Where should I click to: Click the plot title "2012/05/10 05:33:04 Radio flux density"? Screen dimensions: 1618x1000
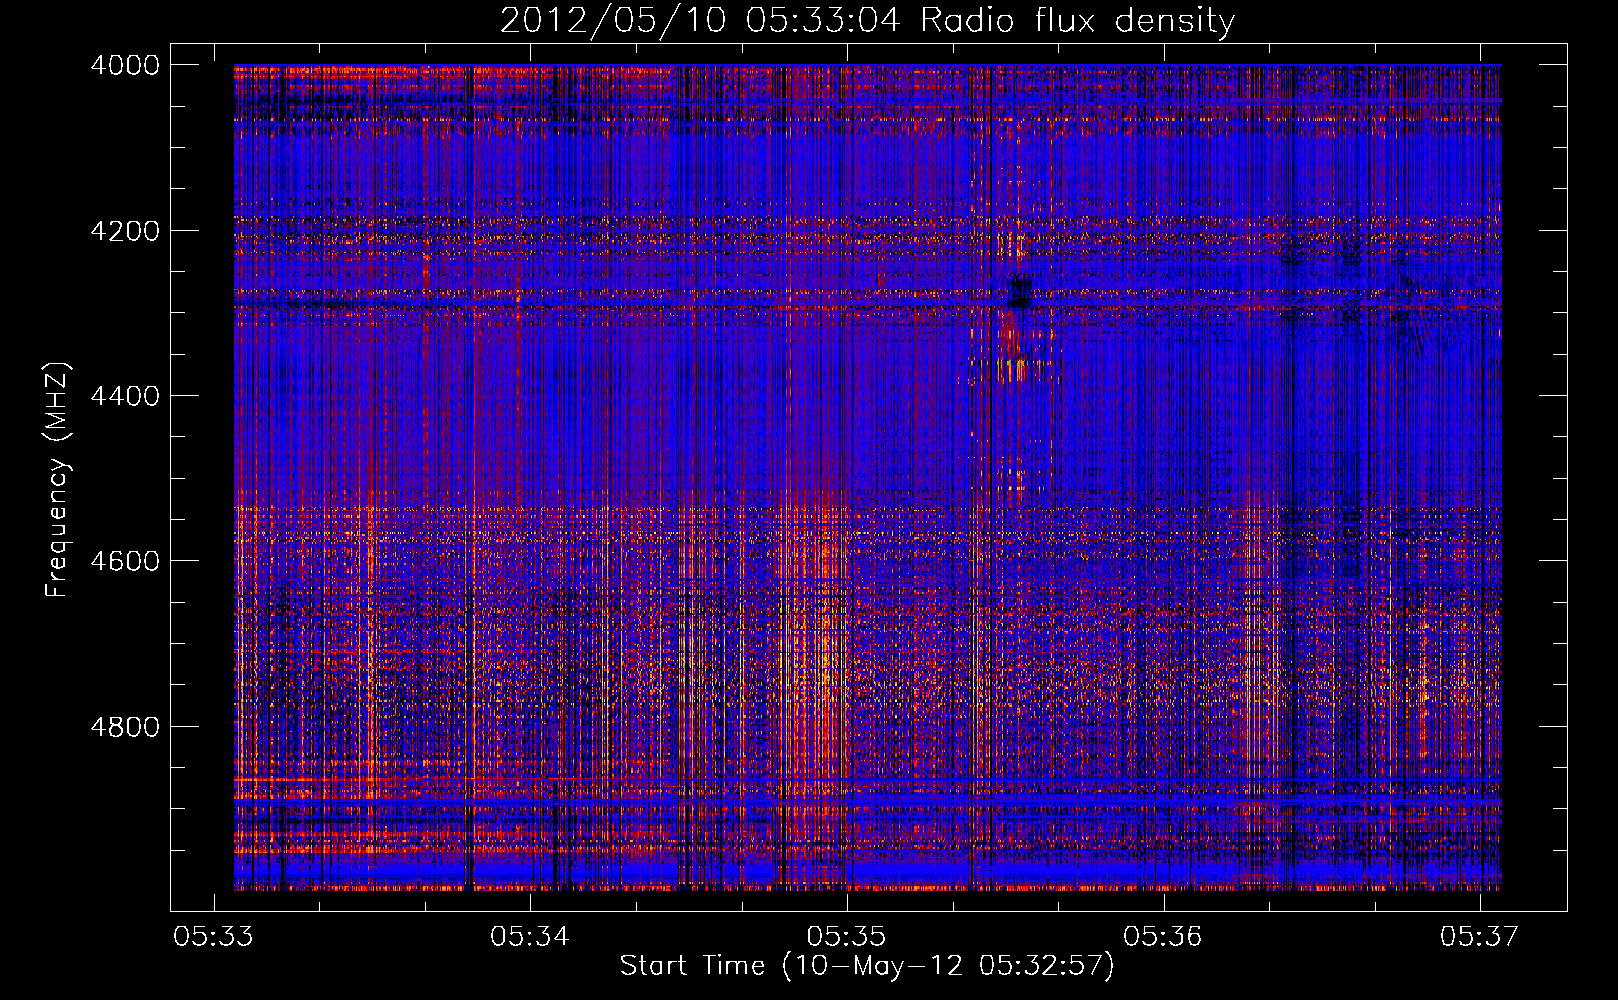click(867, 21)
